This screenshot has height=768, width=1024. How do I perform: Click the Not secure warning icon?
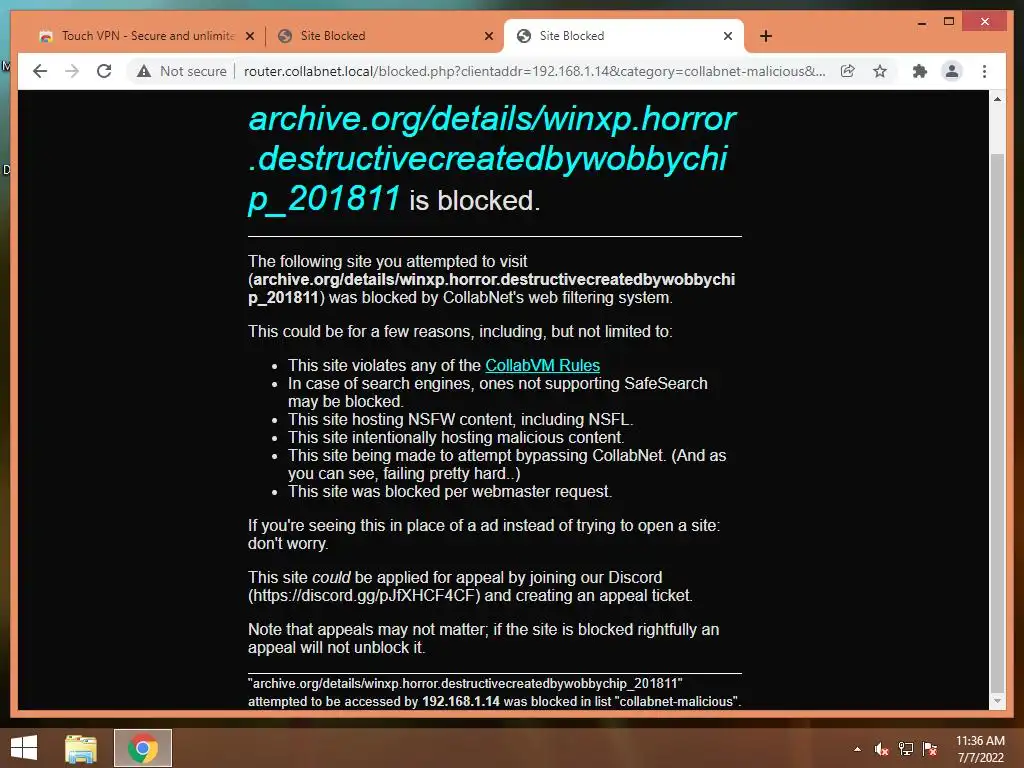click(144, 71)
